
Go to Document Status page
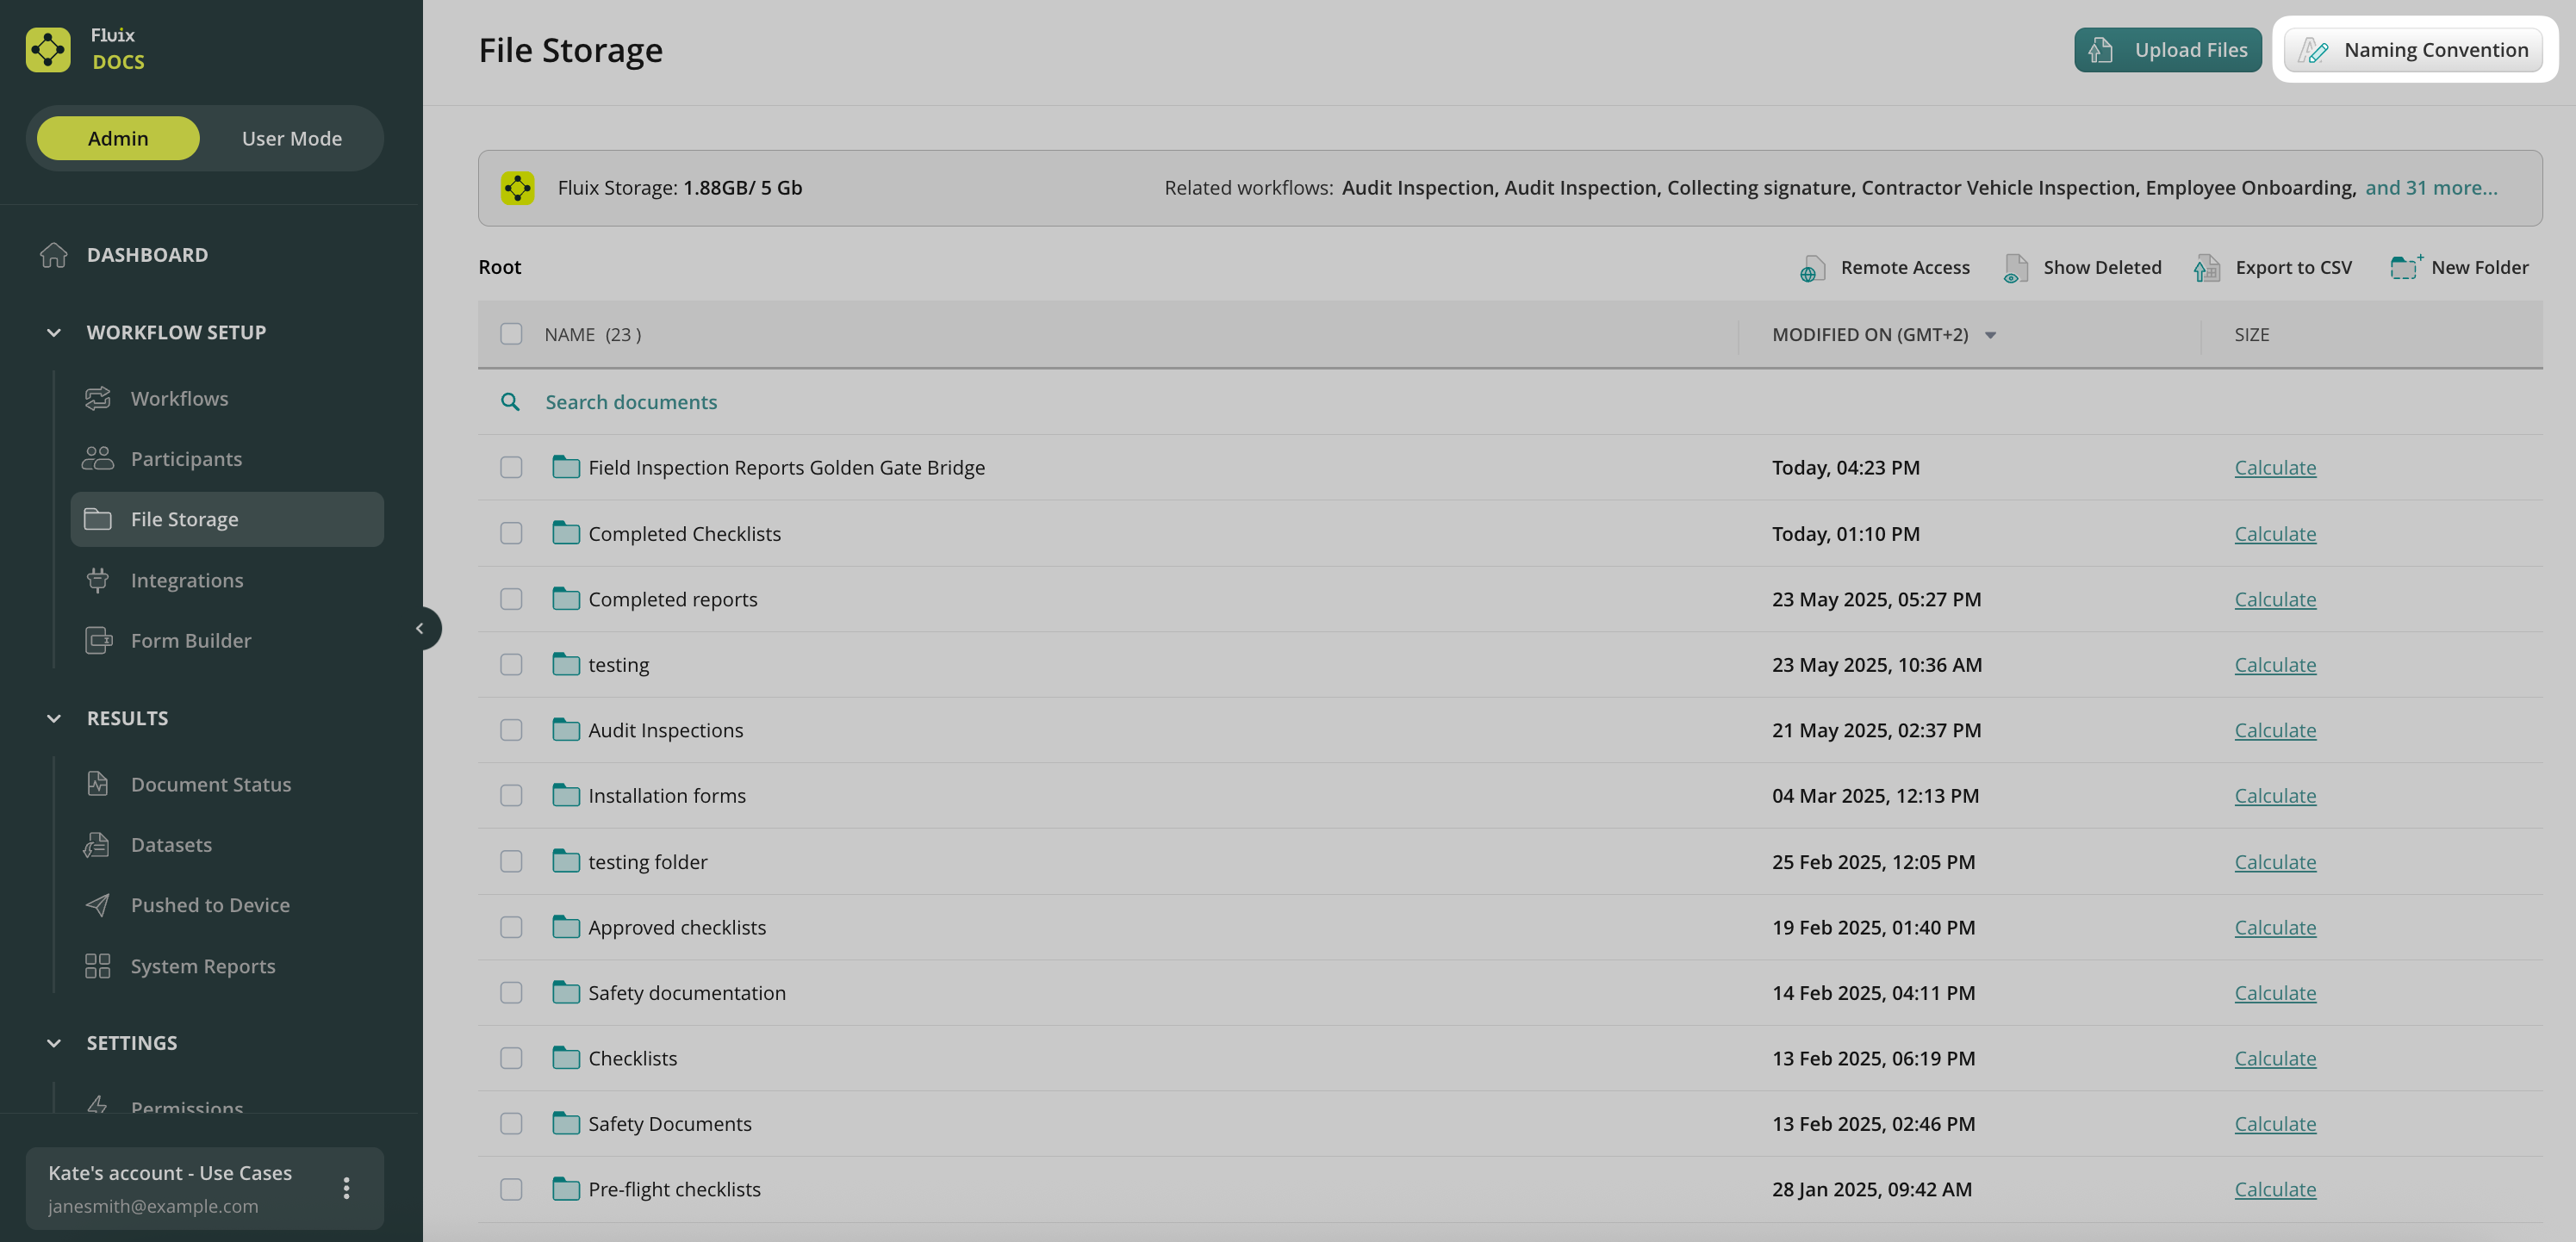(211, 784)
